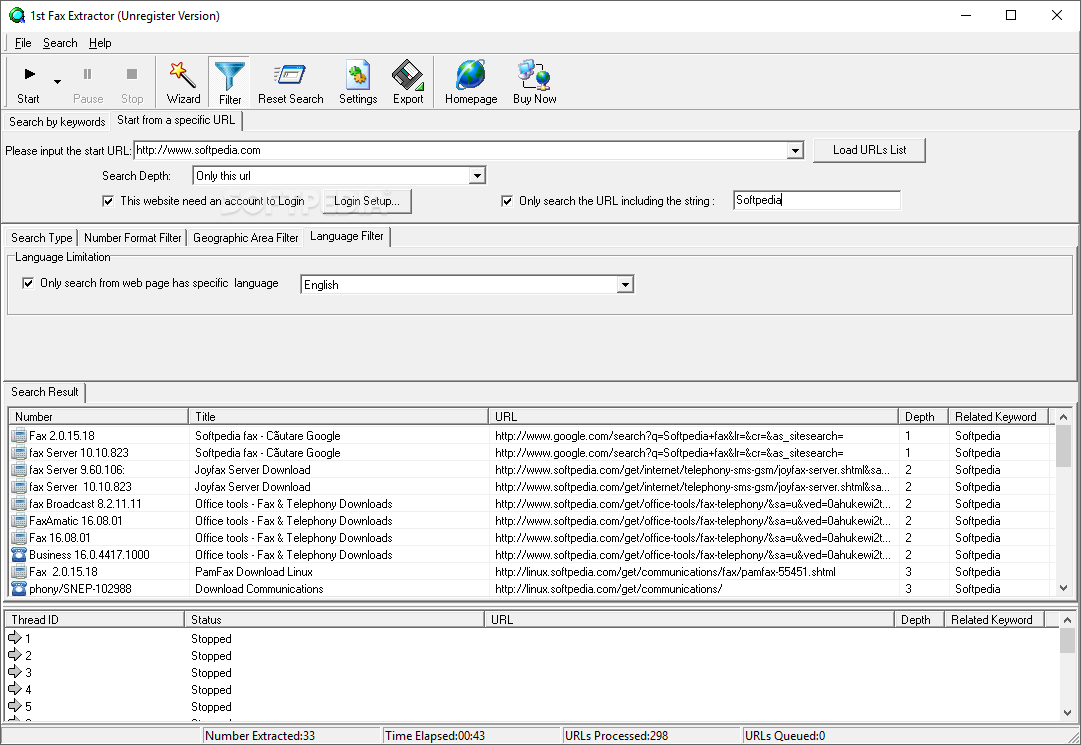Screen dimensions: 1081x745
Task: Click fax icon beside fax Broadcast 8.2.11.11
Action: click(x=19, y=504)
